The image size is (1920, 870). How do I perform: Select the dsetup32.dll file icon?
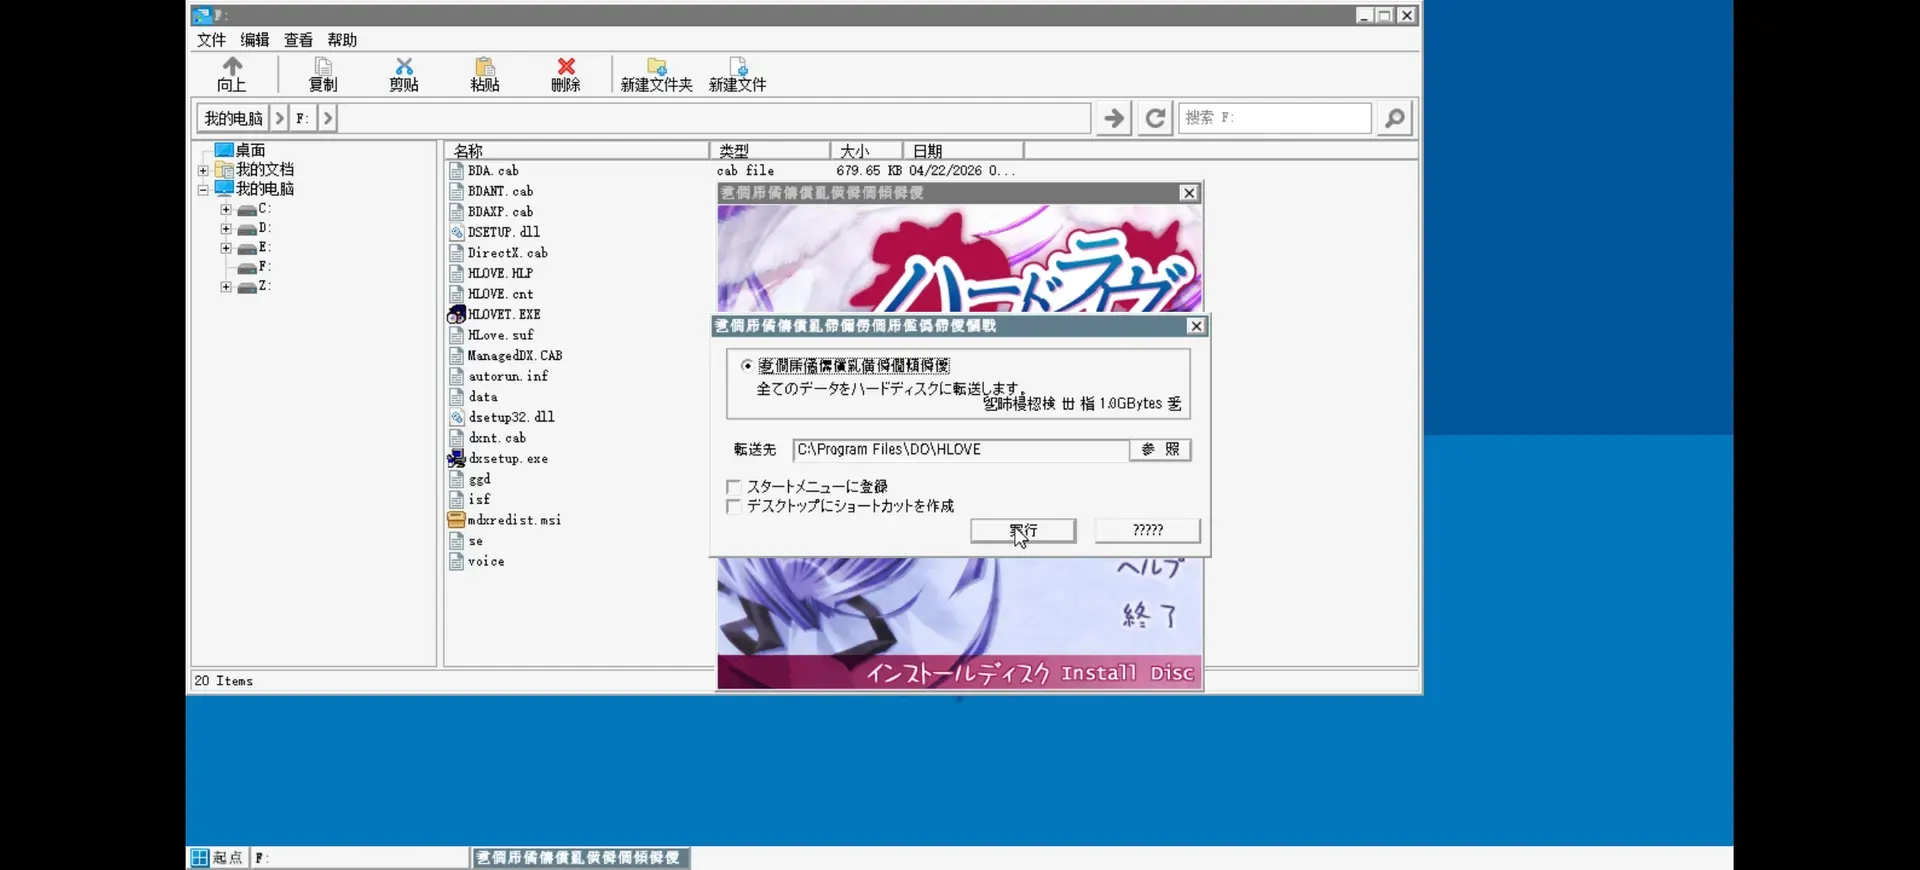click(x=456, y=417)
